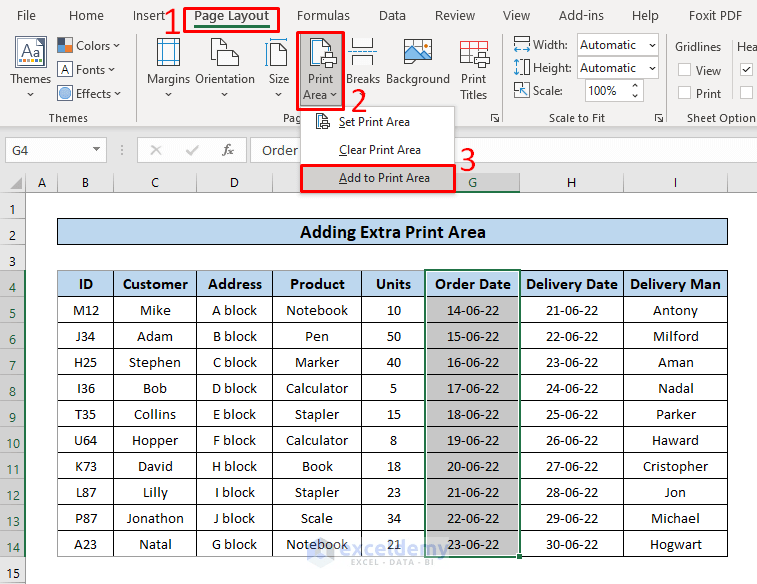Click the Insert Function fx icon
The width and height of the screenshot is (757, 584).
coord(228,151)
